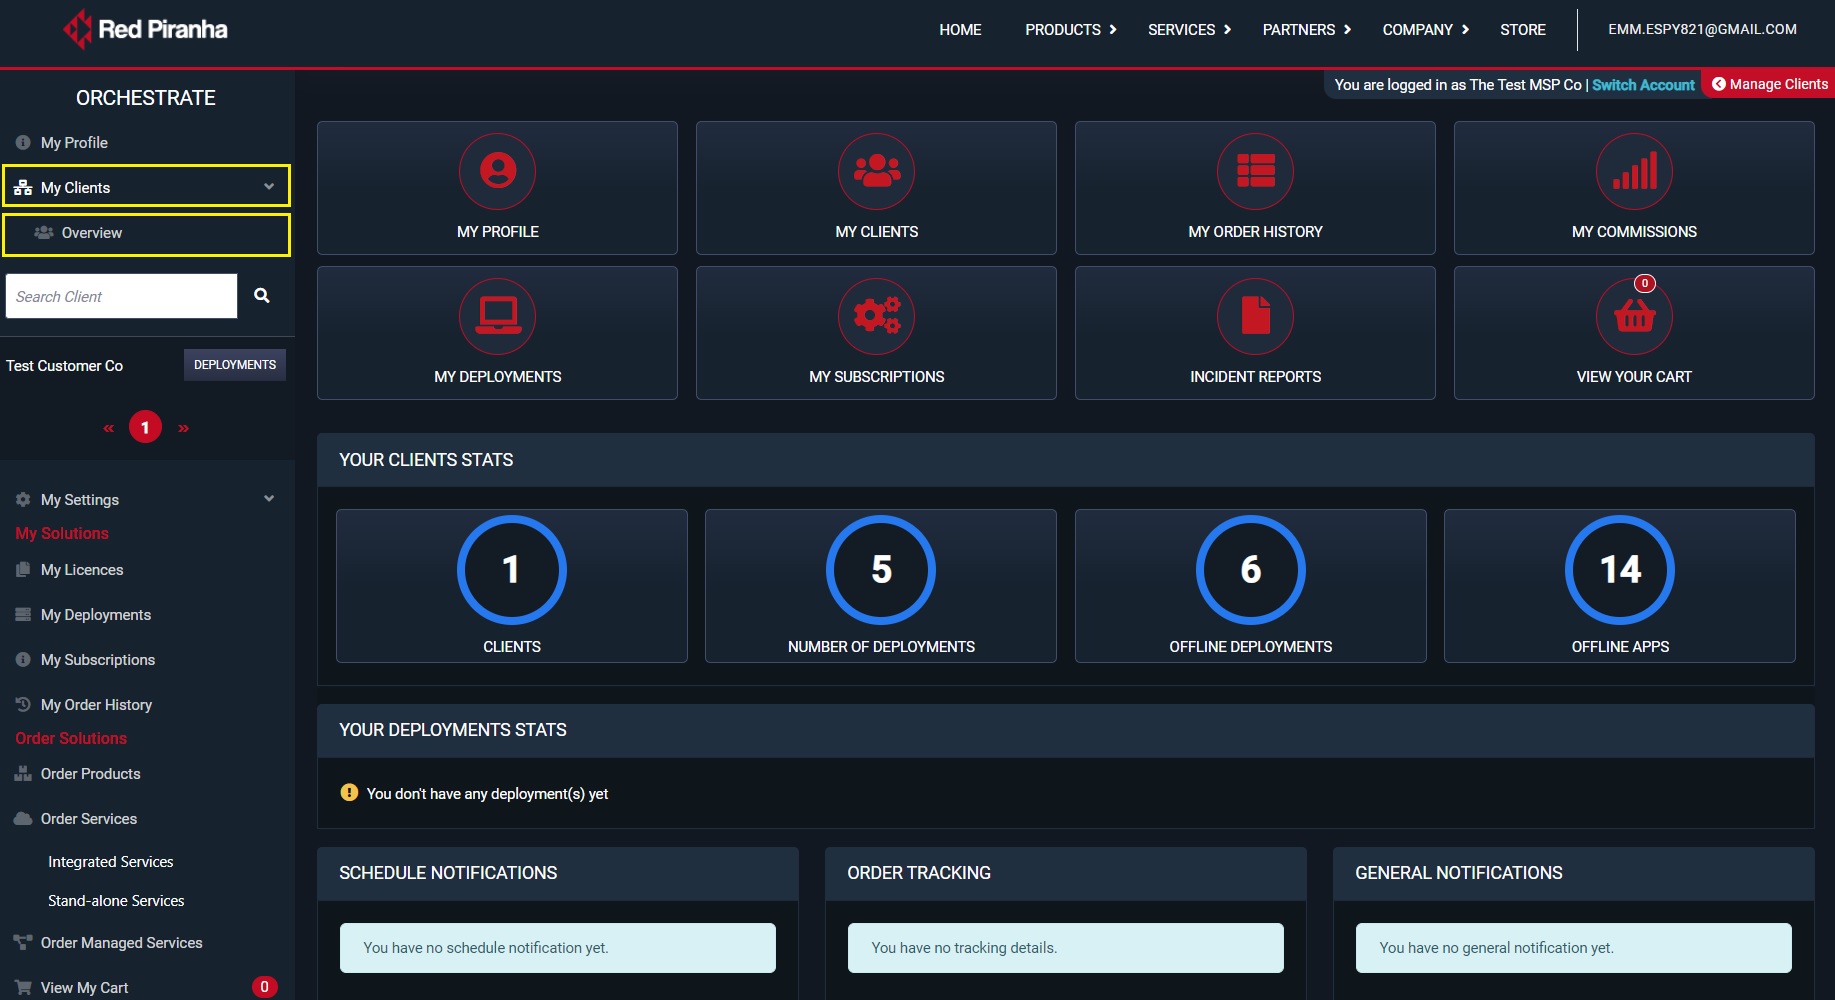This screenshot has height=1000, width=1835.
Task: Expand the My Clients chevron
Action: point(269,186)
